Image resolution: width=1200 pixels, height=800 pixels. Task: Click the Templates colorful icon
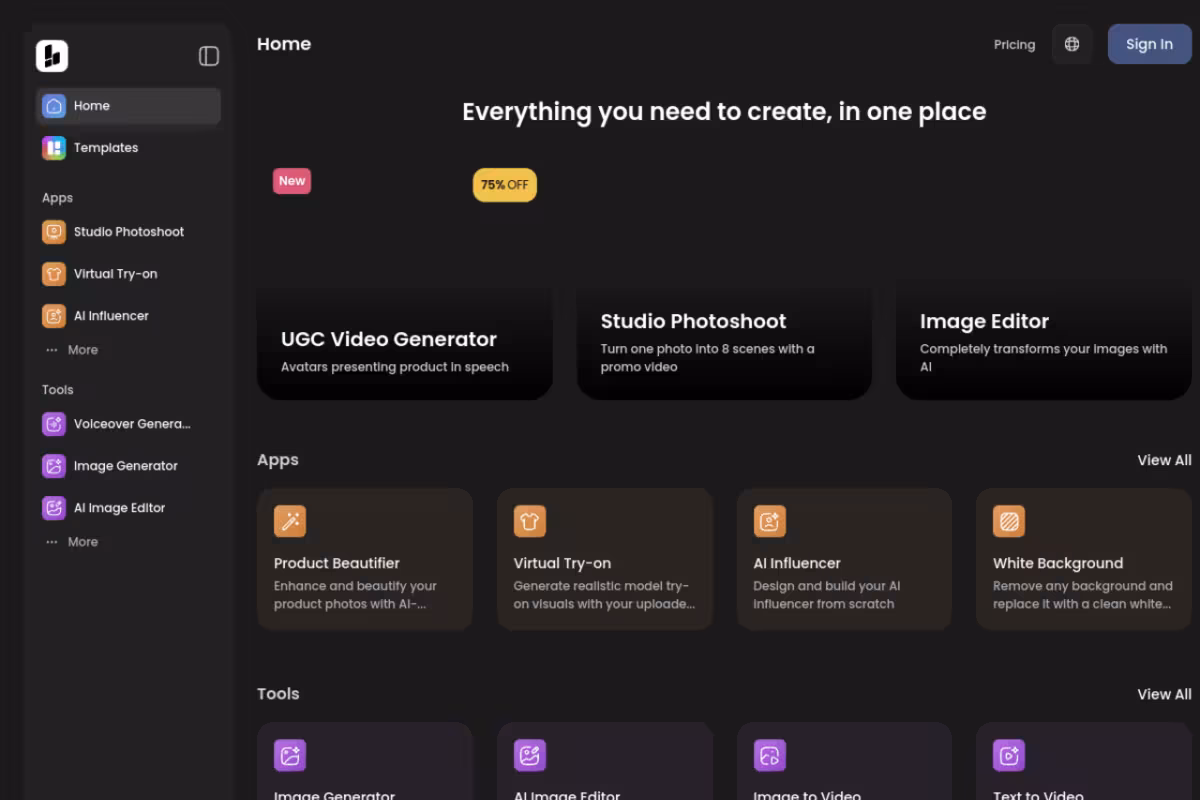pos(54,148)
